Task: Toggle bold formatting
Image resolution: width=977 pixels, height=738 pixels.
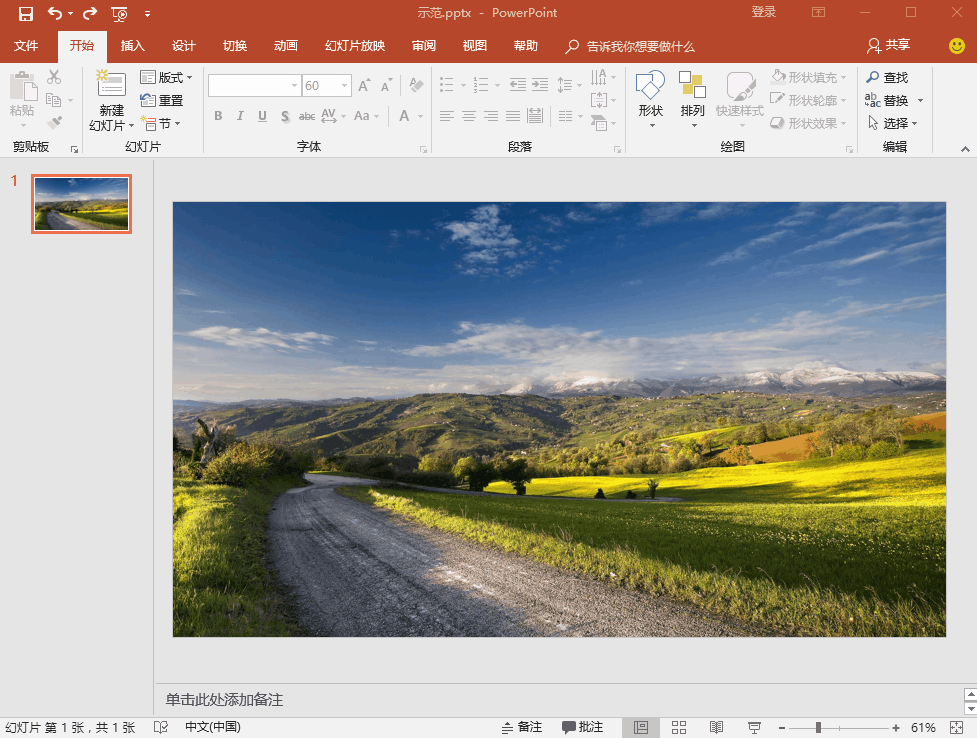Action: 217,116
